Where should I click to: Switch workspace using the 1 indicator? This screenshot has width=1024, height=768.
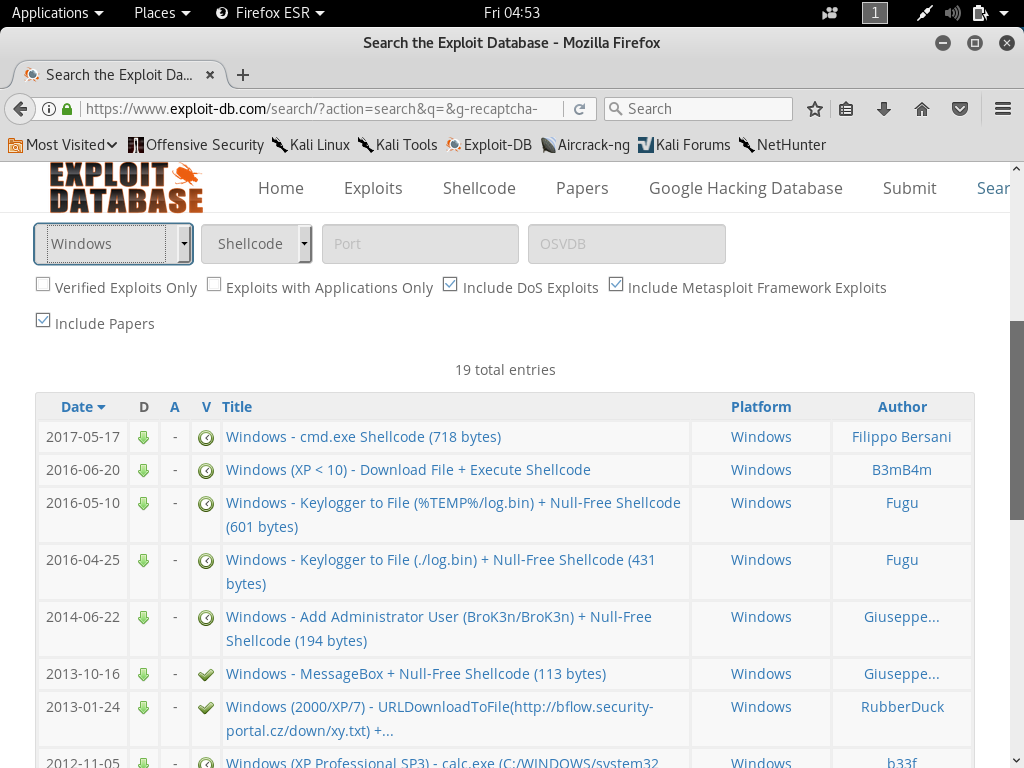[x=874, y=13]
